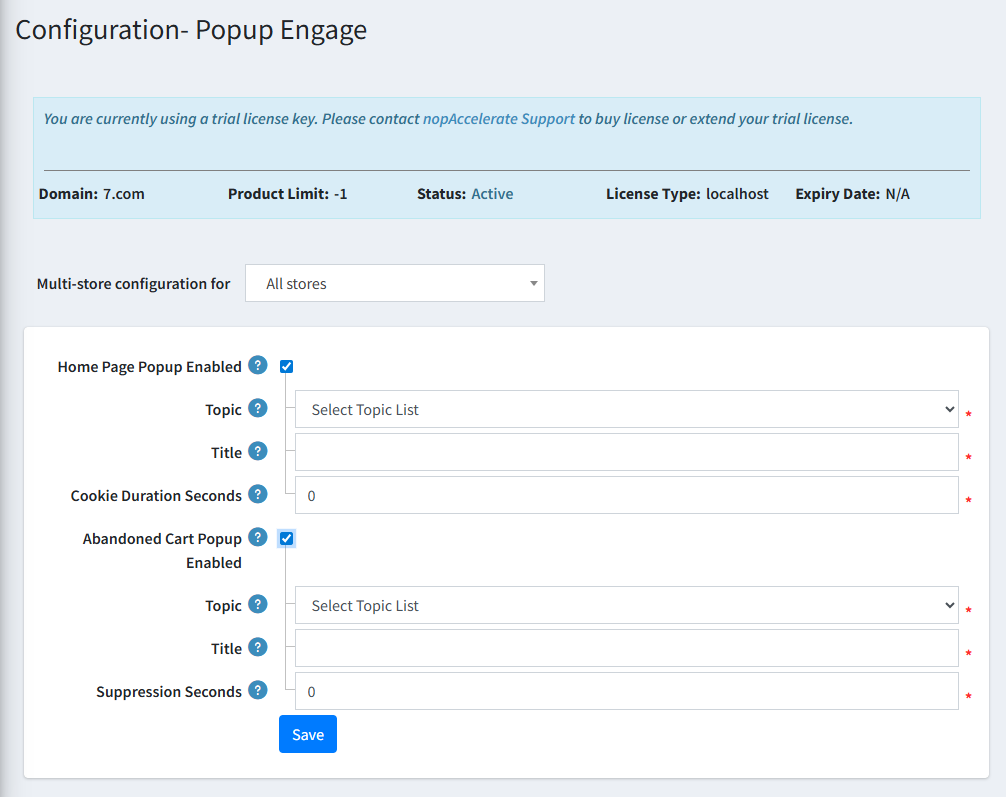
Task: Click help icon next to Home Page Topic
Action: pyautogui.click(x=258, y=408)
